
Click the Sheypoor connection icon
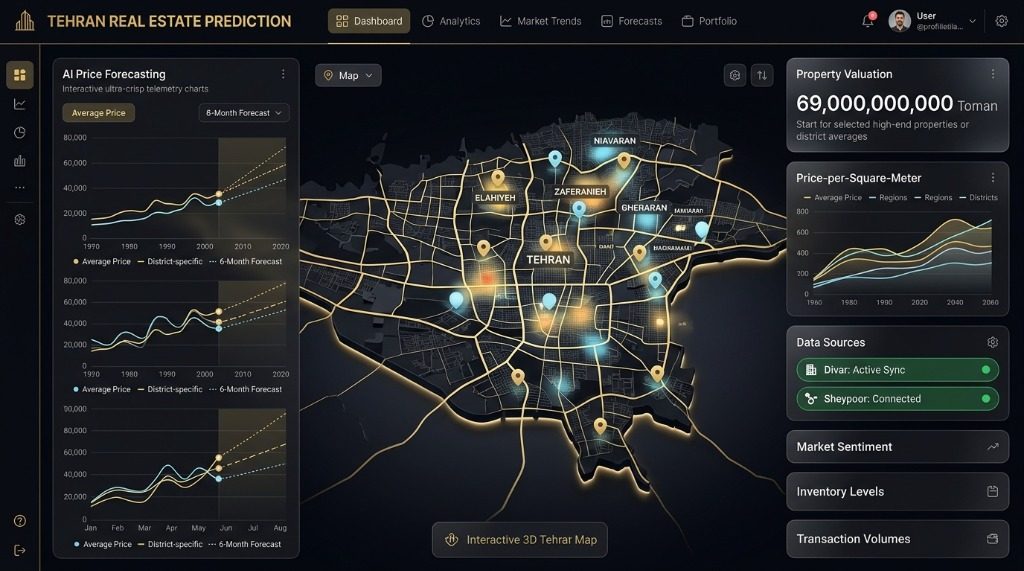coord(811,399)
